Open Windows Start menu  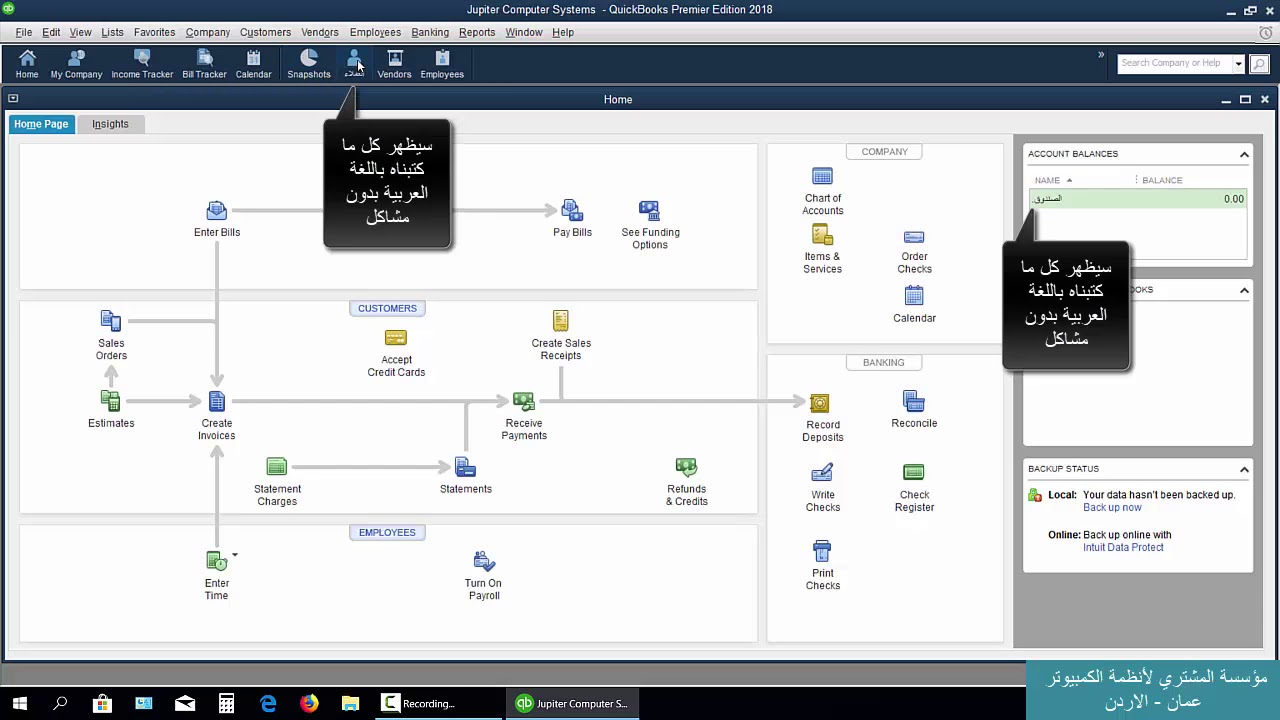[x=20, y=703]
